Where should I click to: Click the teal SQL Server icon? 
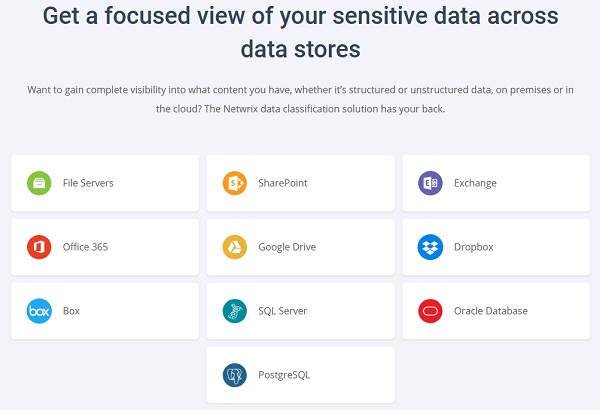[x=235, y=311]
